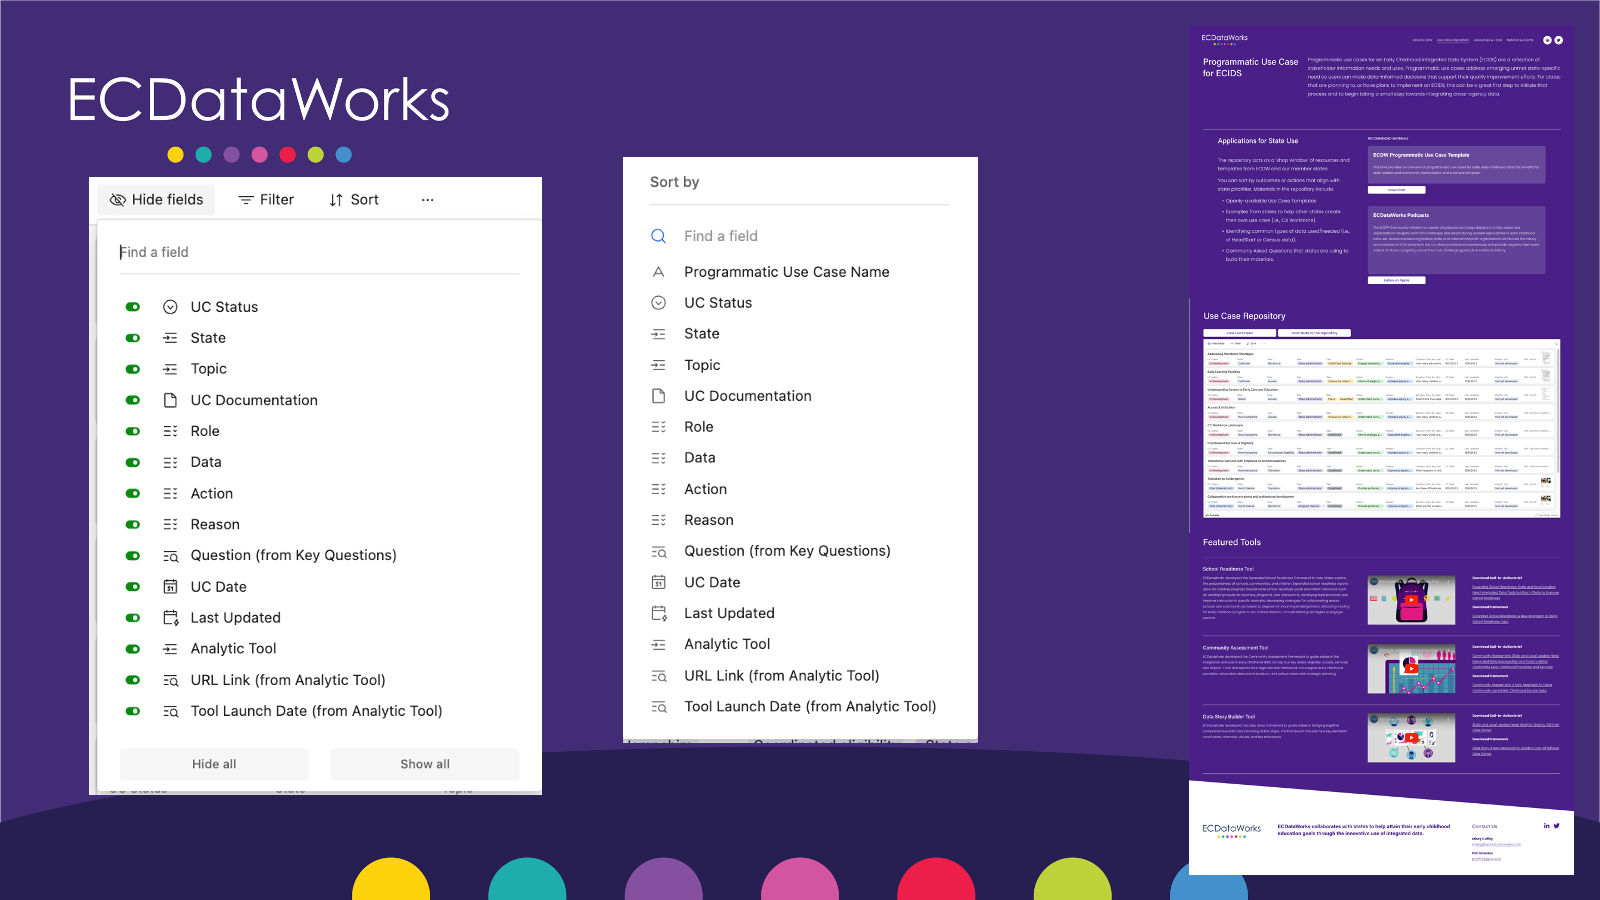The height and width of the screenshot is (900, 1600).
Task: Click Question lookup icon in Hide fields list
Action: click(x=170, y=556)
